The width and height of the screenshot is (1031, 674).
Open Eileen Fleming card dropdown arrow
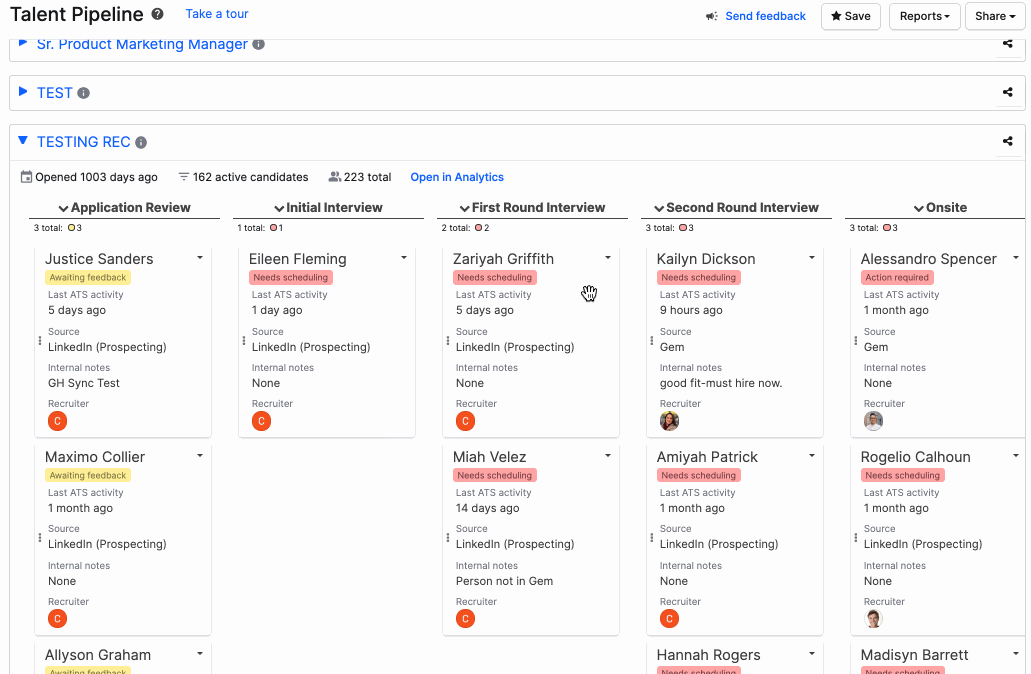click(403, 258)
